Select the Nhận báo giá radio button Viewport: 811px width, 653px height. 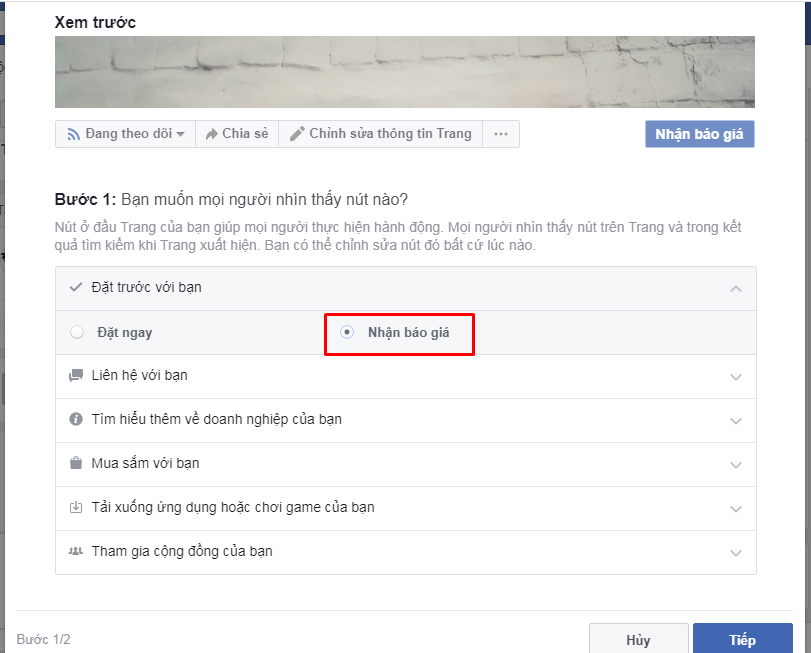[x=347, y=332]
